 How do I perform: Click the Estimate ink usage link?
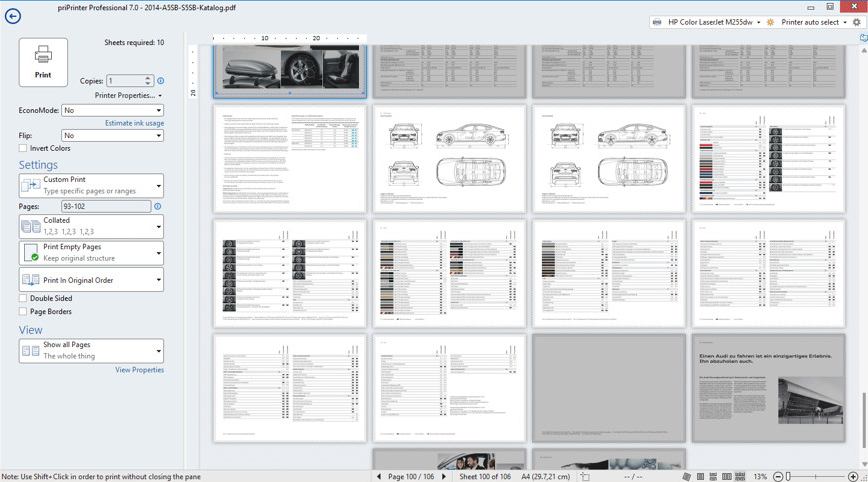(x=134, y=123)
